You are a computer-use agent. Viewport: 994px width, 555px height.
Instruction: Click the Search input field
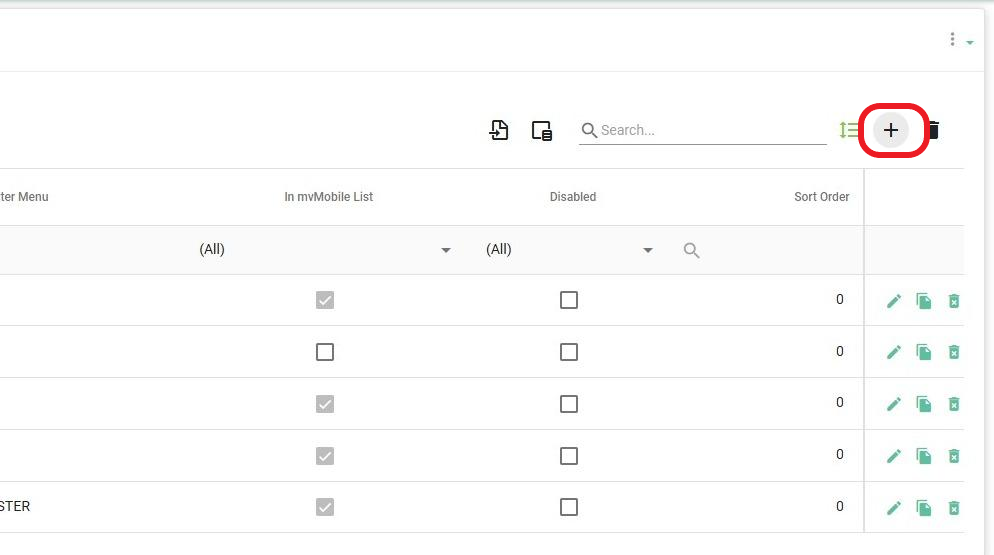(x=712, y=130)
